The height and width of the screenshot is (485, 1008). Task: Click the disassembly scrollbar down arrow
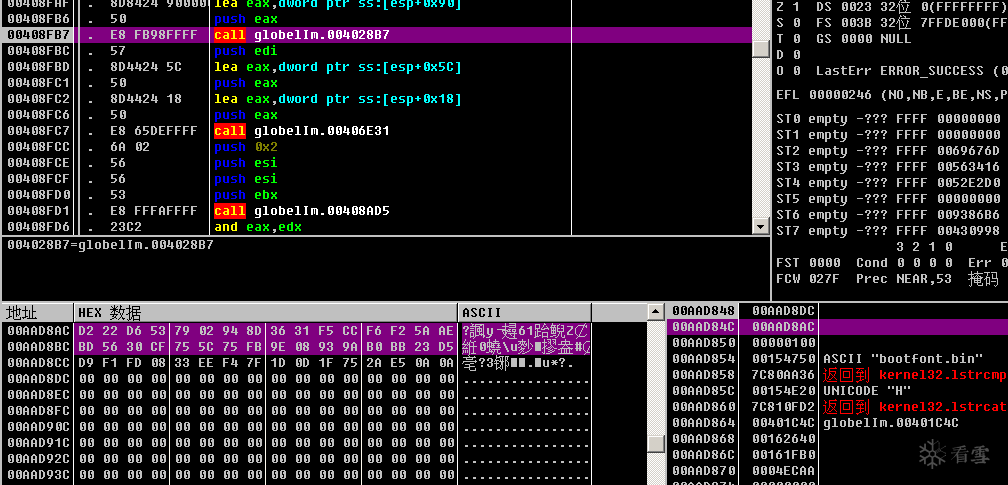[761, 226]
